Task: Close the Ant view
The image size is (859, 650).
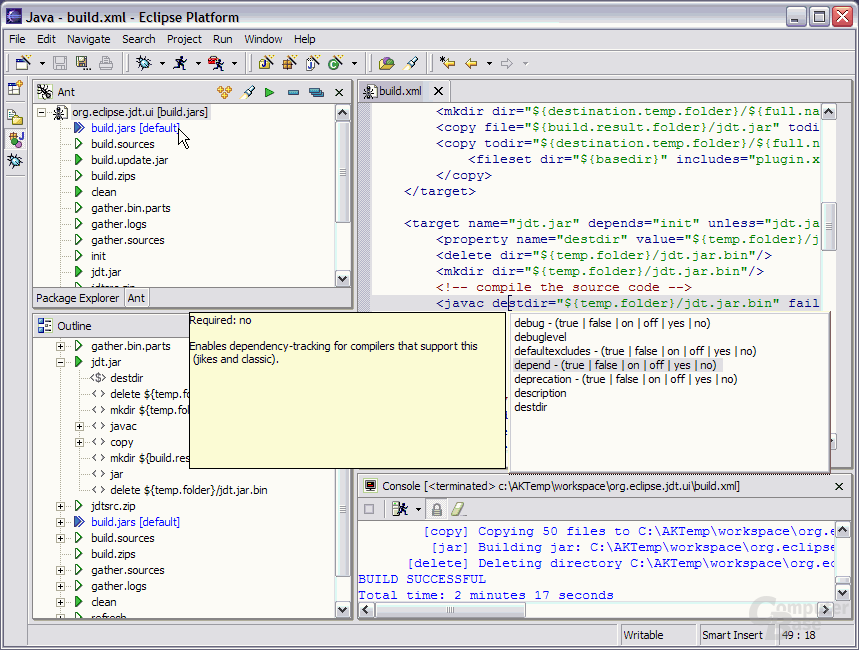Action: (x=339, y=92)
